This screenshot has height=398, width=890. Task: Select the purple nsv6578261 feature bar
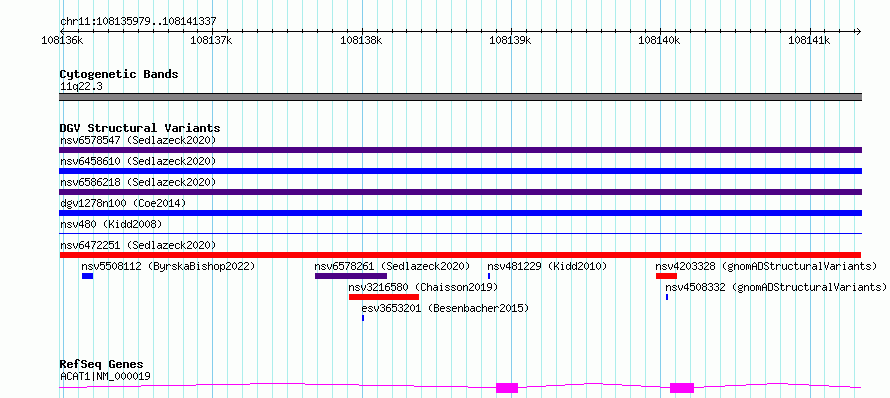point(351,276)
